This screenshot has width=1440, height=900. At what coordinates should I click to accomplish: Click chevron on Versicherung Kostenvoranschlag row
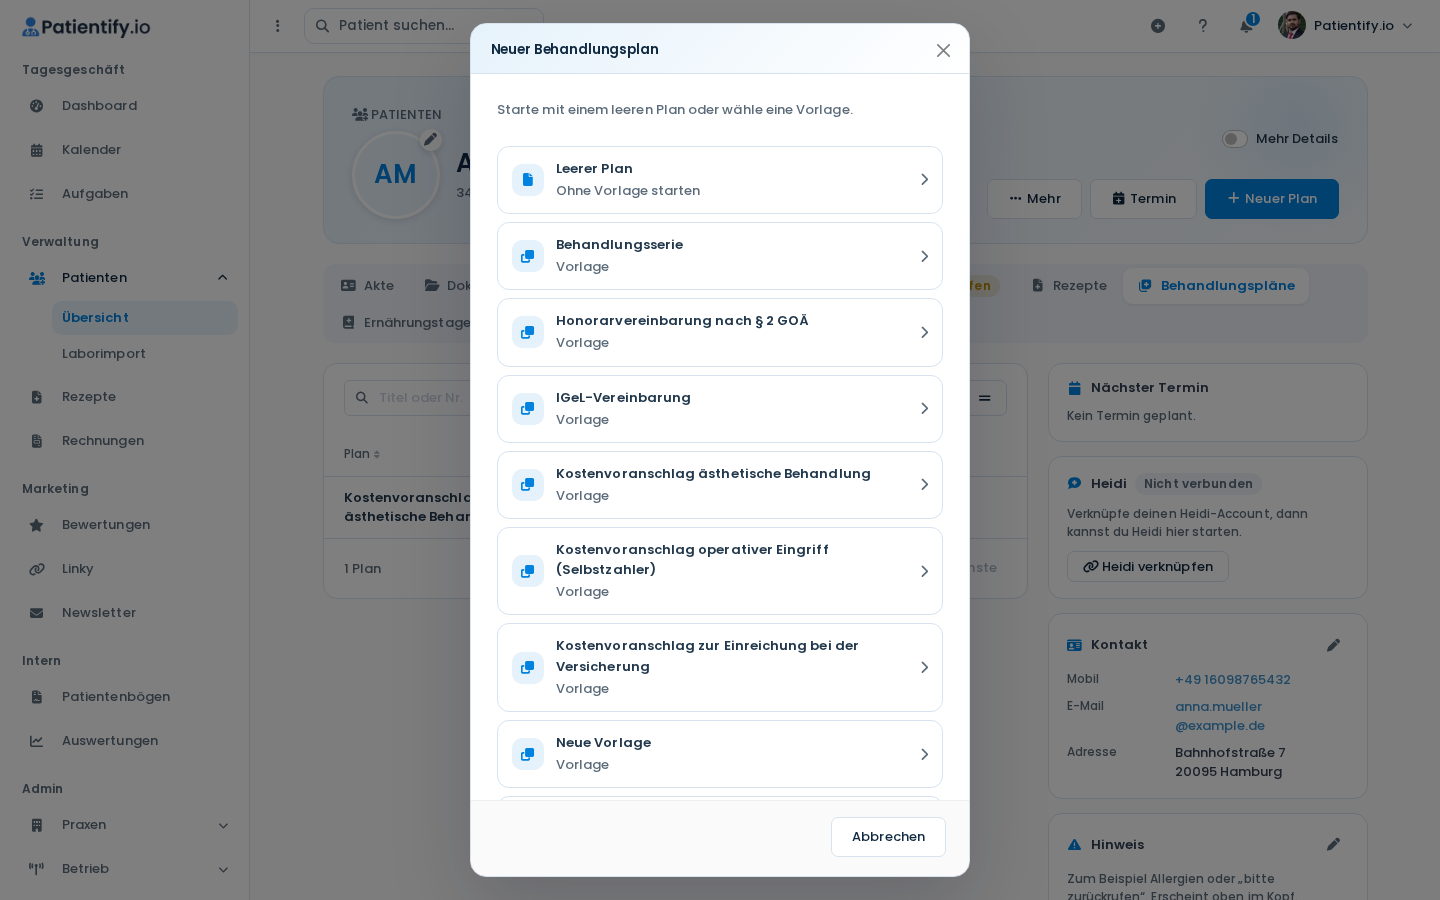coord(924,668)
